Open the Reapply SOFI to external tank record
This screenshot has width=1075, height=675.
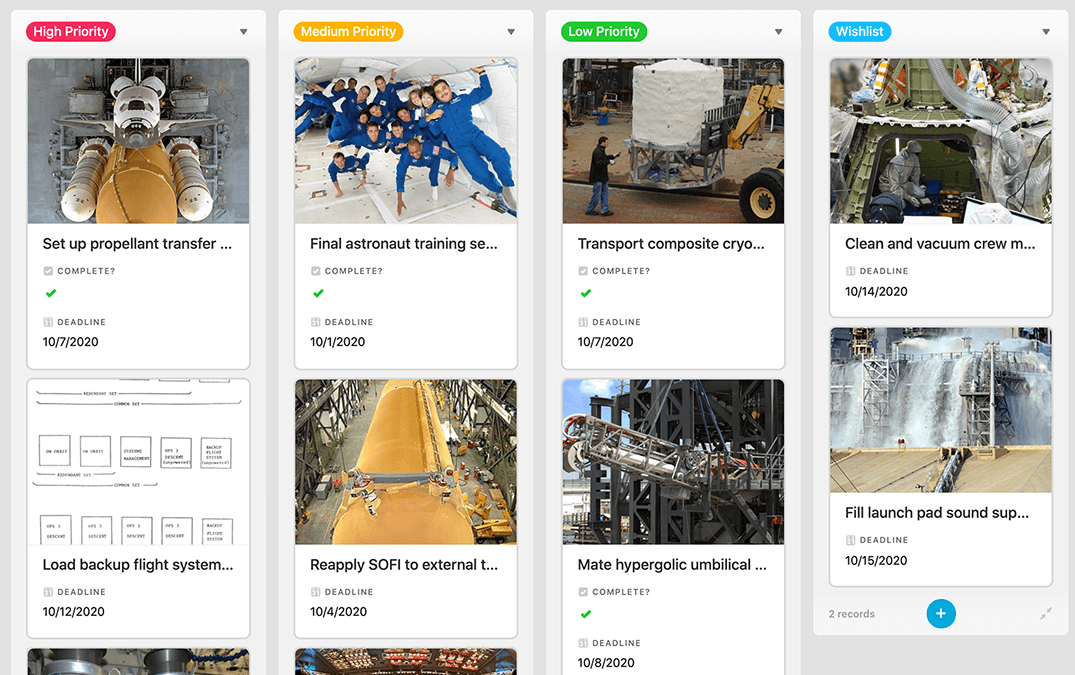404,565
